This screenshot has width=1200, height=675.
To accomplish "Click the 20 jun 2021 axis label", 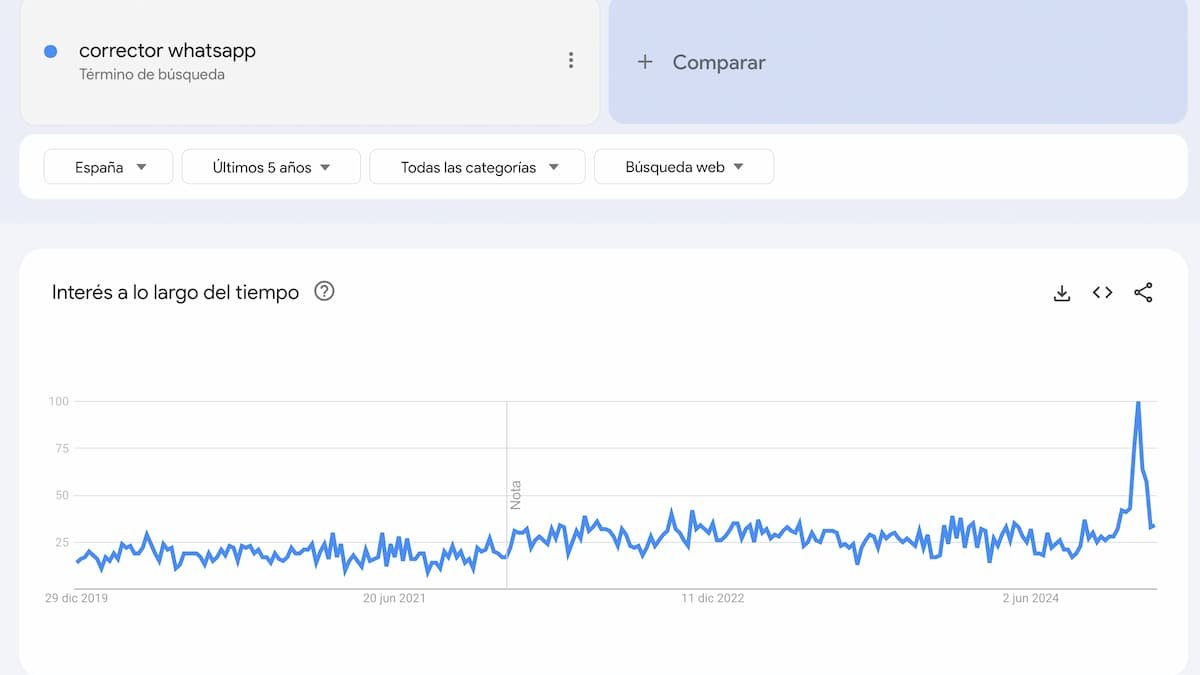I will click(x=394, y=598).
